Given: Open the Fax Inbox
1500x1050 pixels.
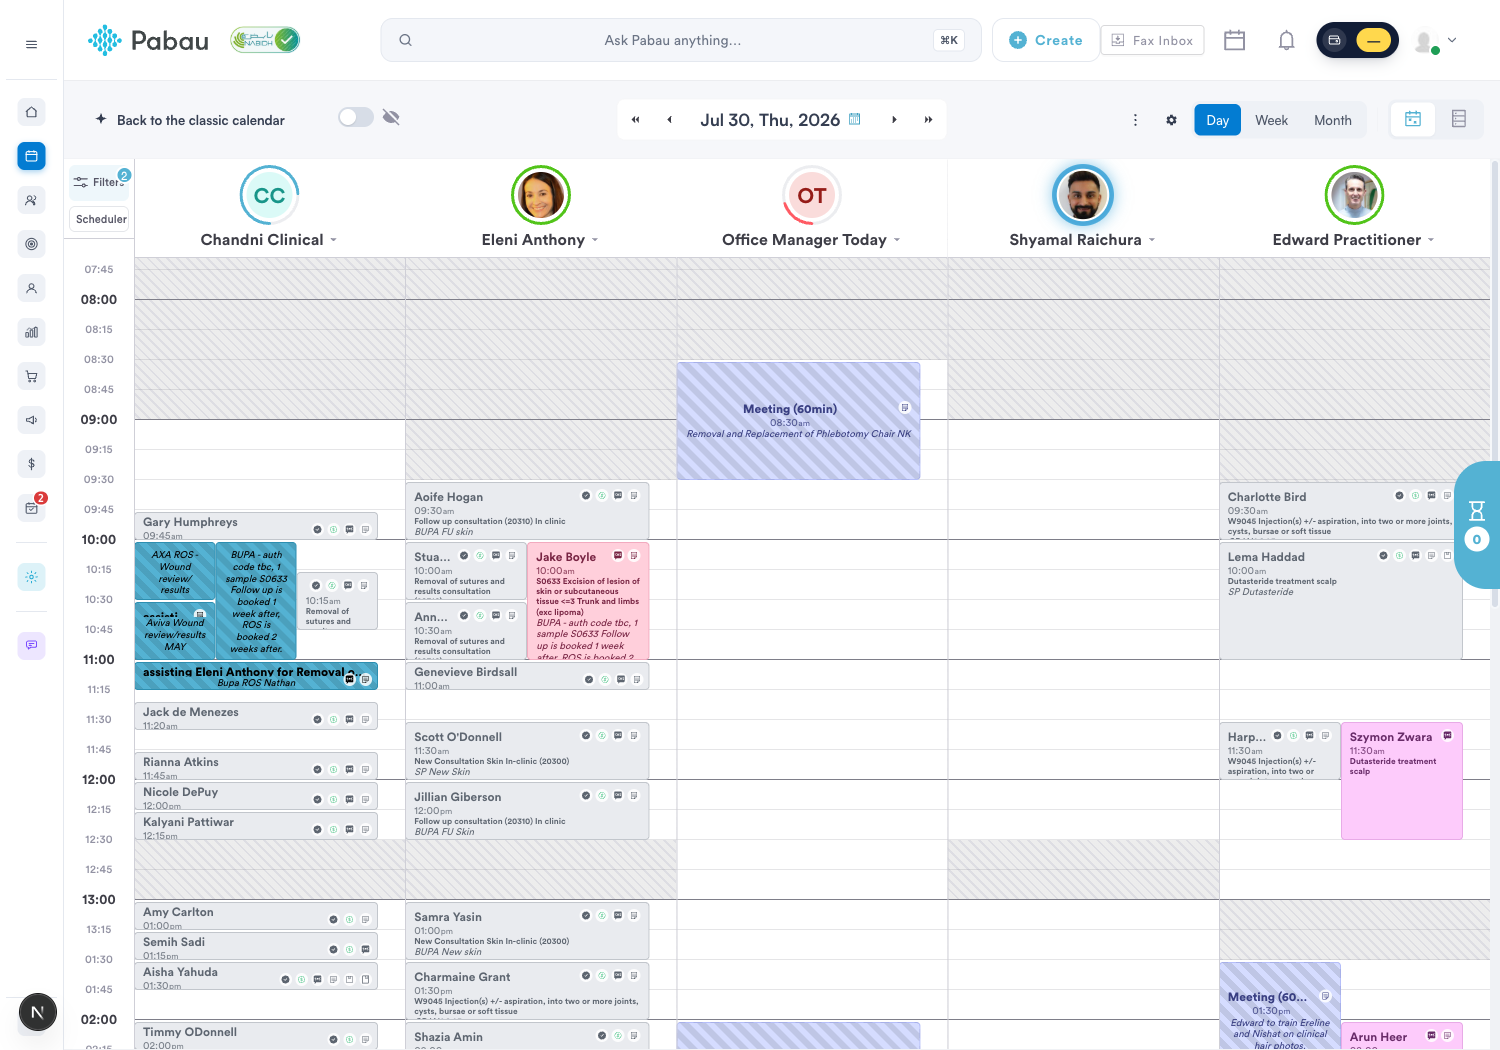Looking at the screenshot, I should coord(1152,40).
